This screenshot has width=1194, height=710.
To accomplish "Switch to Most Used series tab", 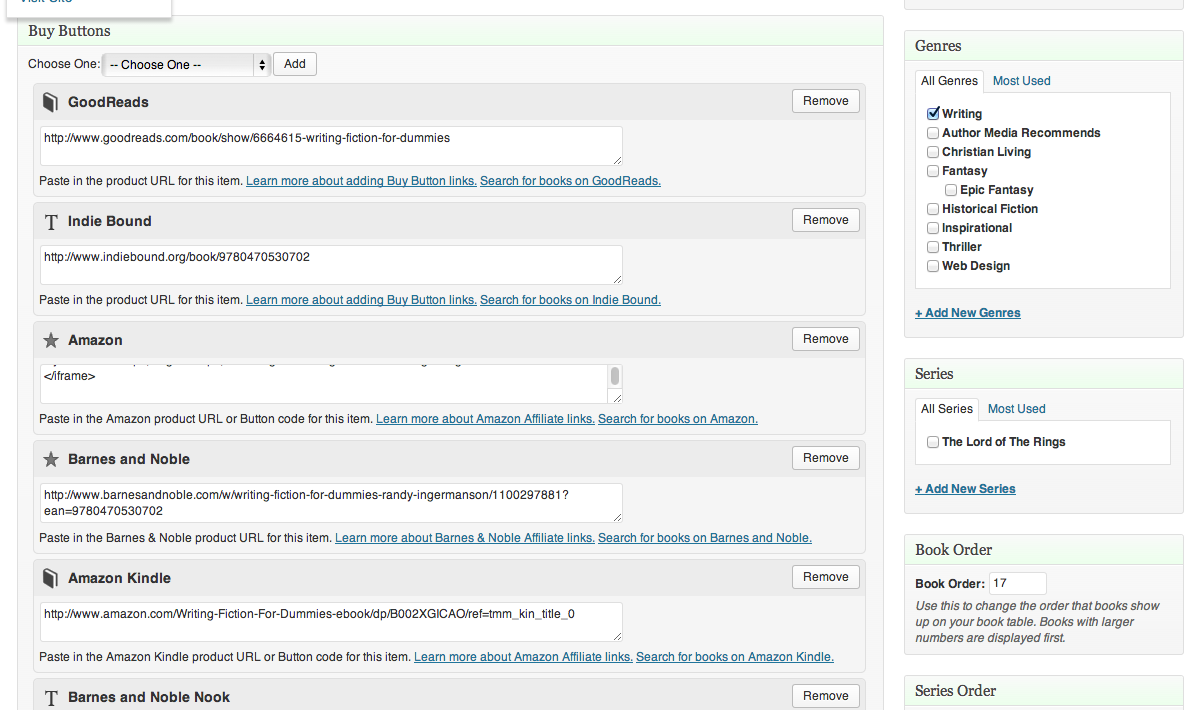I will [x=1017, y=409].
